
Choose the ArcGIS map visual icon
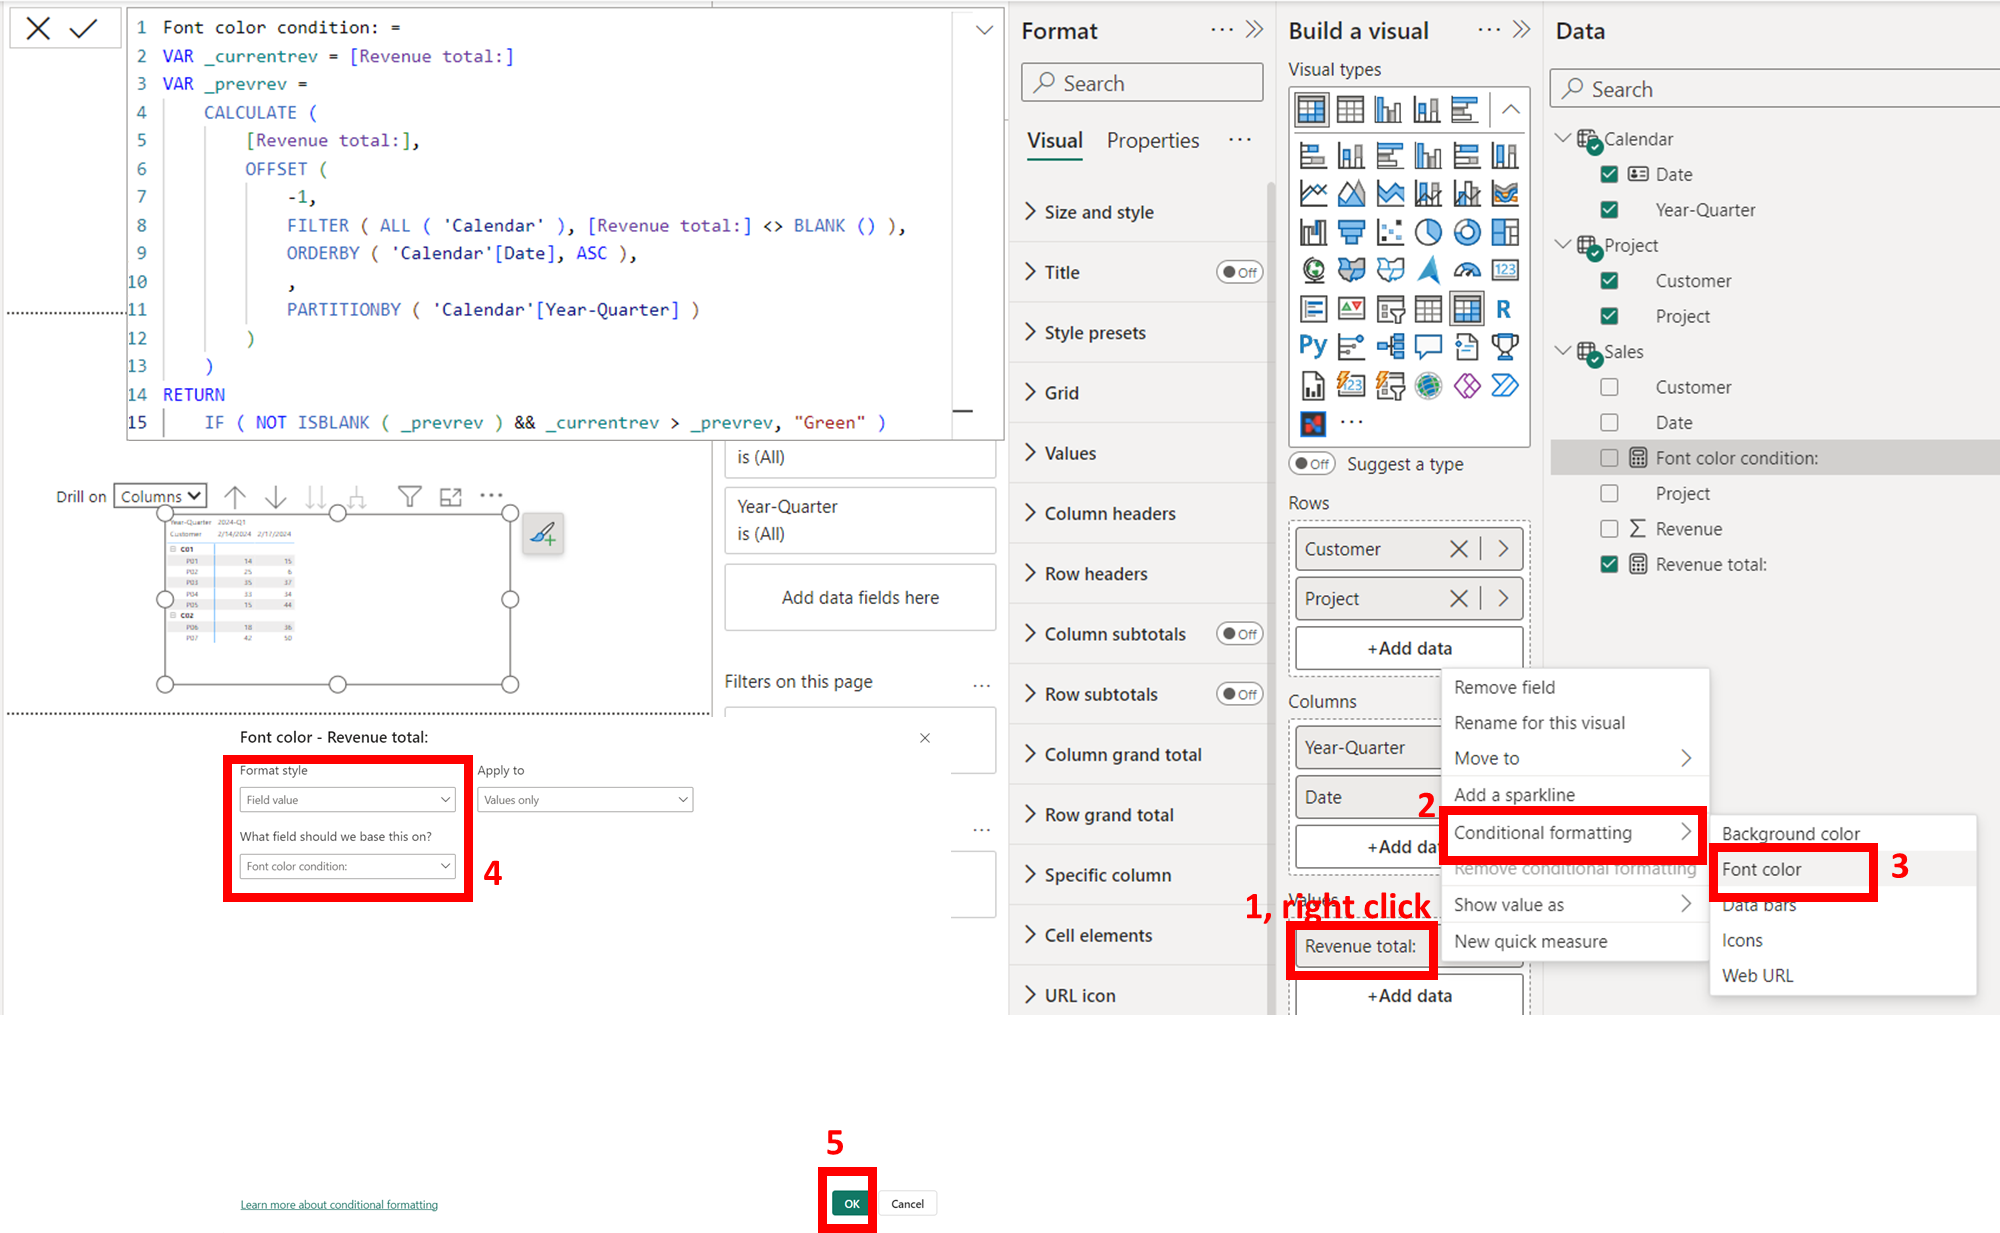pos(1428,385)
